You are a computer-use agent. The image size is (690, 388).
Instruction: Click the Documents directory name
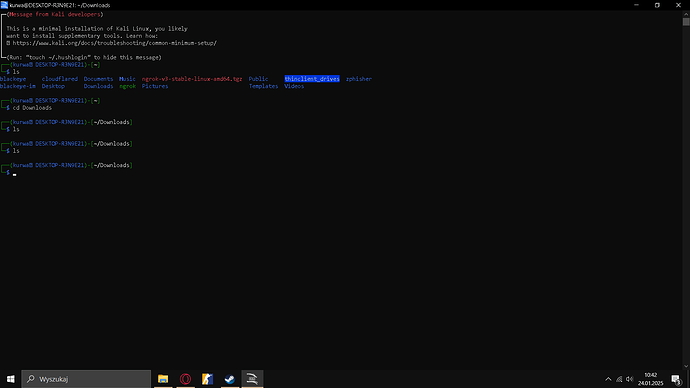(98, 79)
